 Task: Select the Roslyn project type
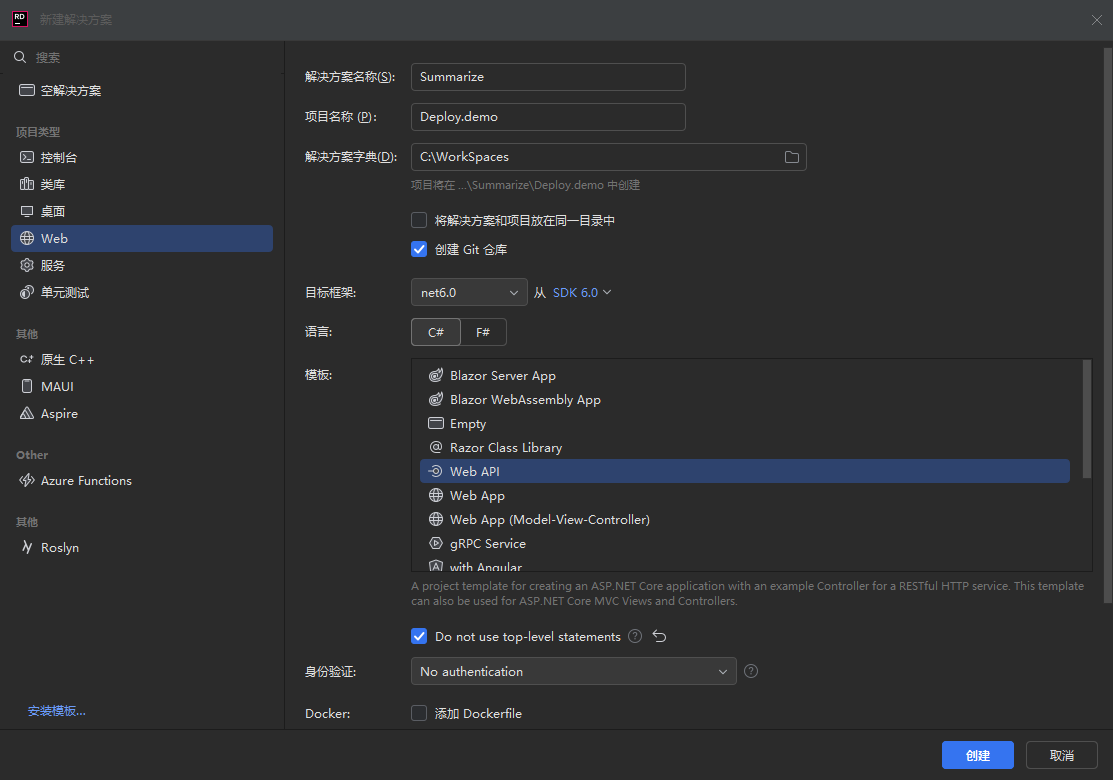click(x=60, y=548)
